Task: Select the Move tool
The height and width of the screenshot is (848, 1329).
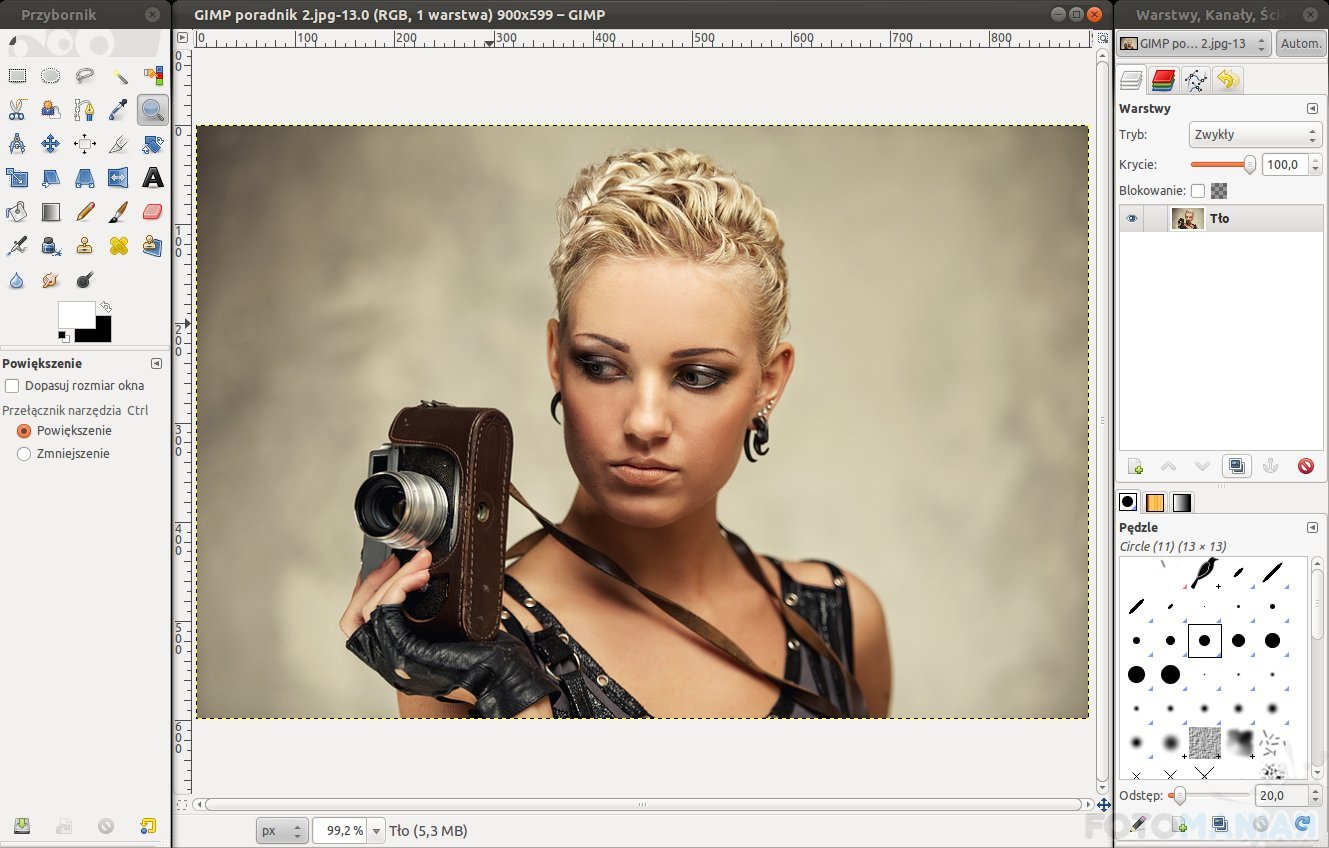Action: [x=50, y=144]
